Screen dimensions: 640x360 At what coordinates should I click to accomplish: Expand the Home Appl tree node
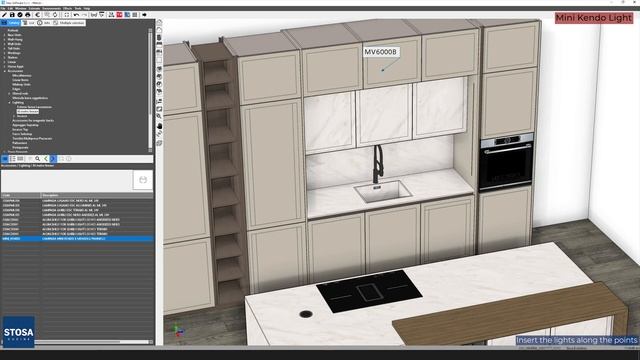[x=4, y=67]
